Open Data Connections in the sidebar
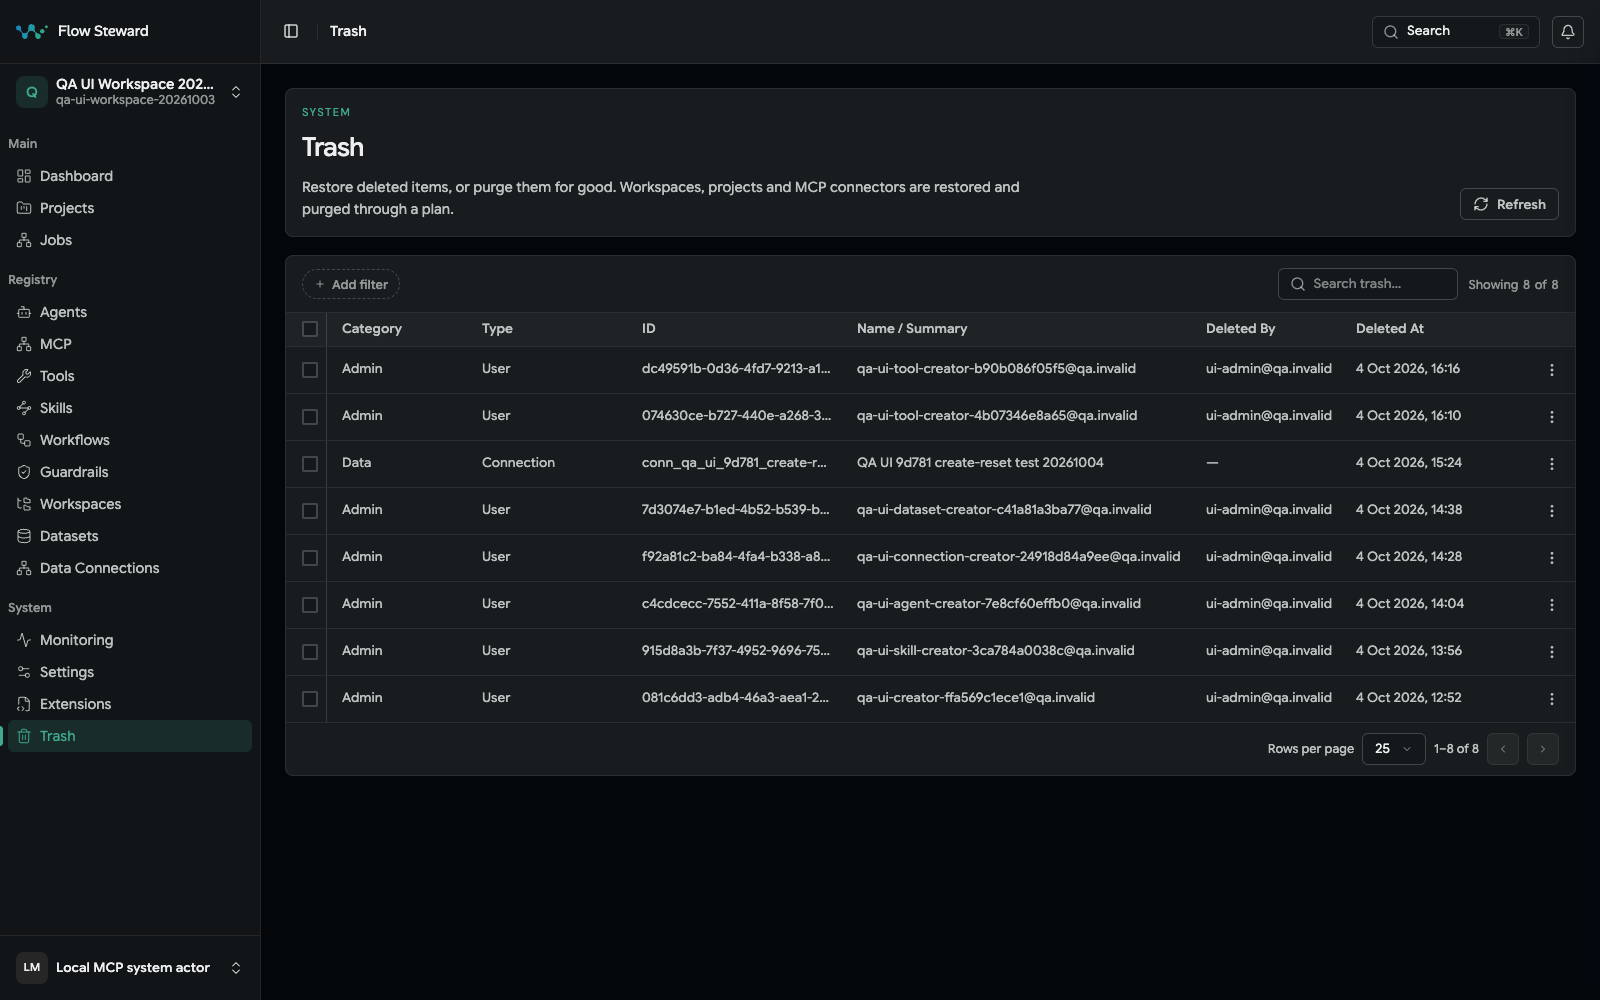Image resolution: width=1600 pixels, height=1000 pixels. point(130,568)
